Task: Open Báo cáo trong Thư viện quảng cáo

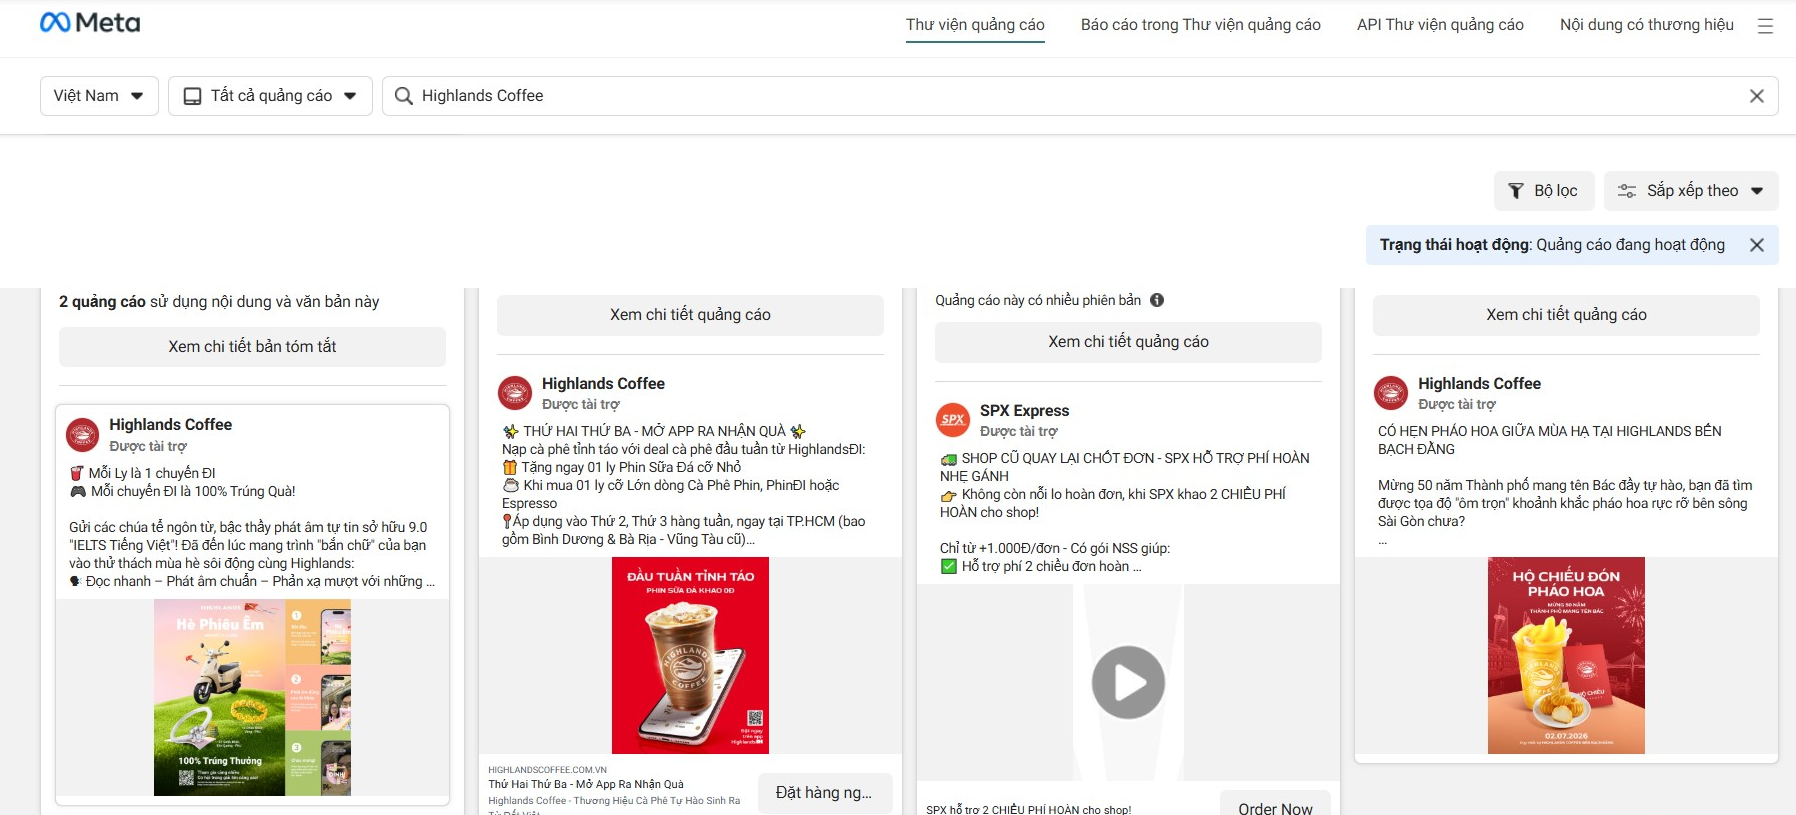Action: [1200, 25]
